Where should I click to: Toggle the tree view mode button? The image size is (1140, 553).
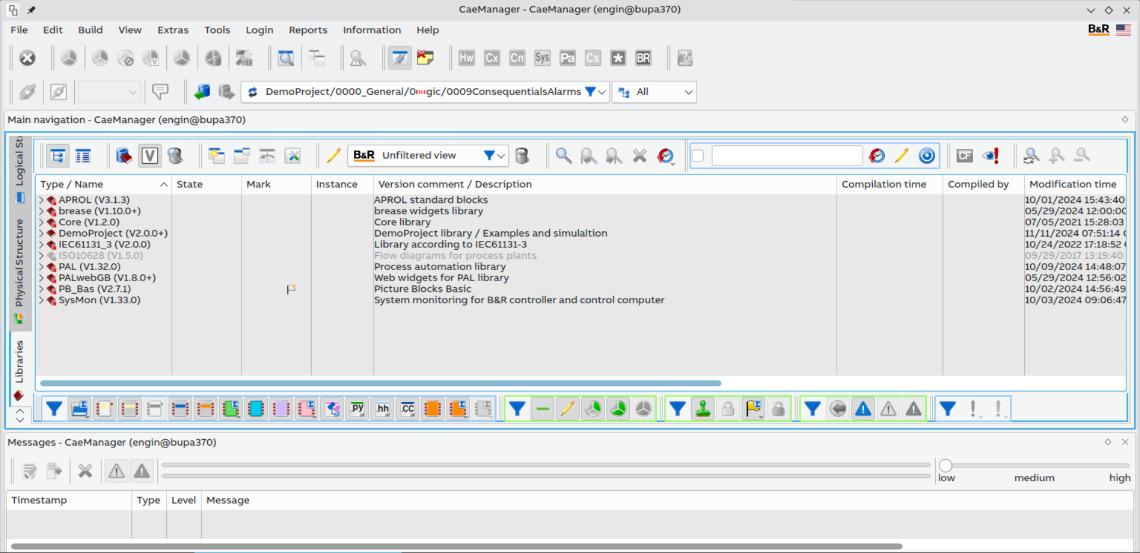pyautogui.click(x=58, y=156)
